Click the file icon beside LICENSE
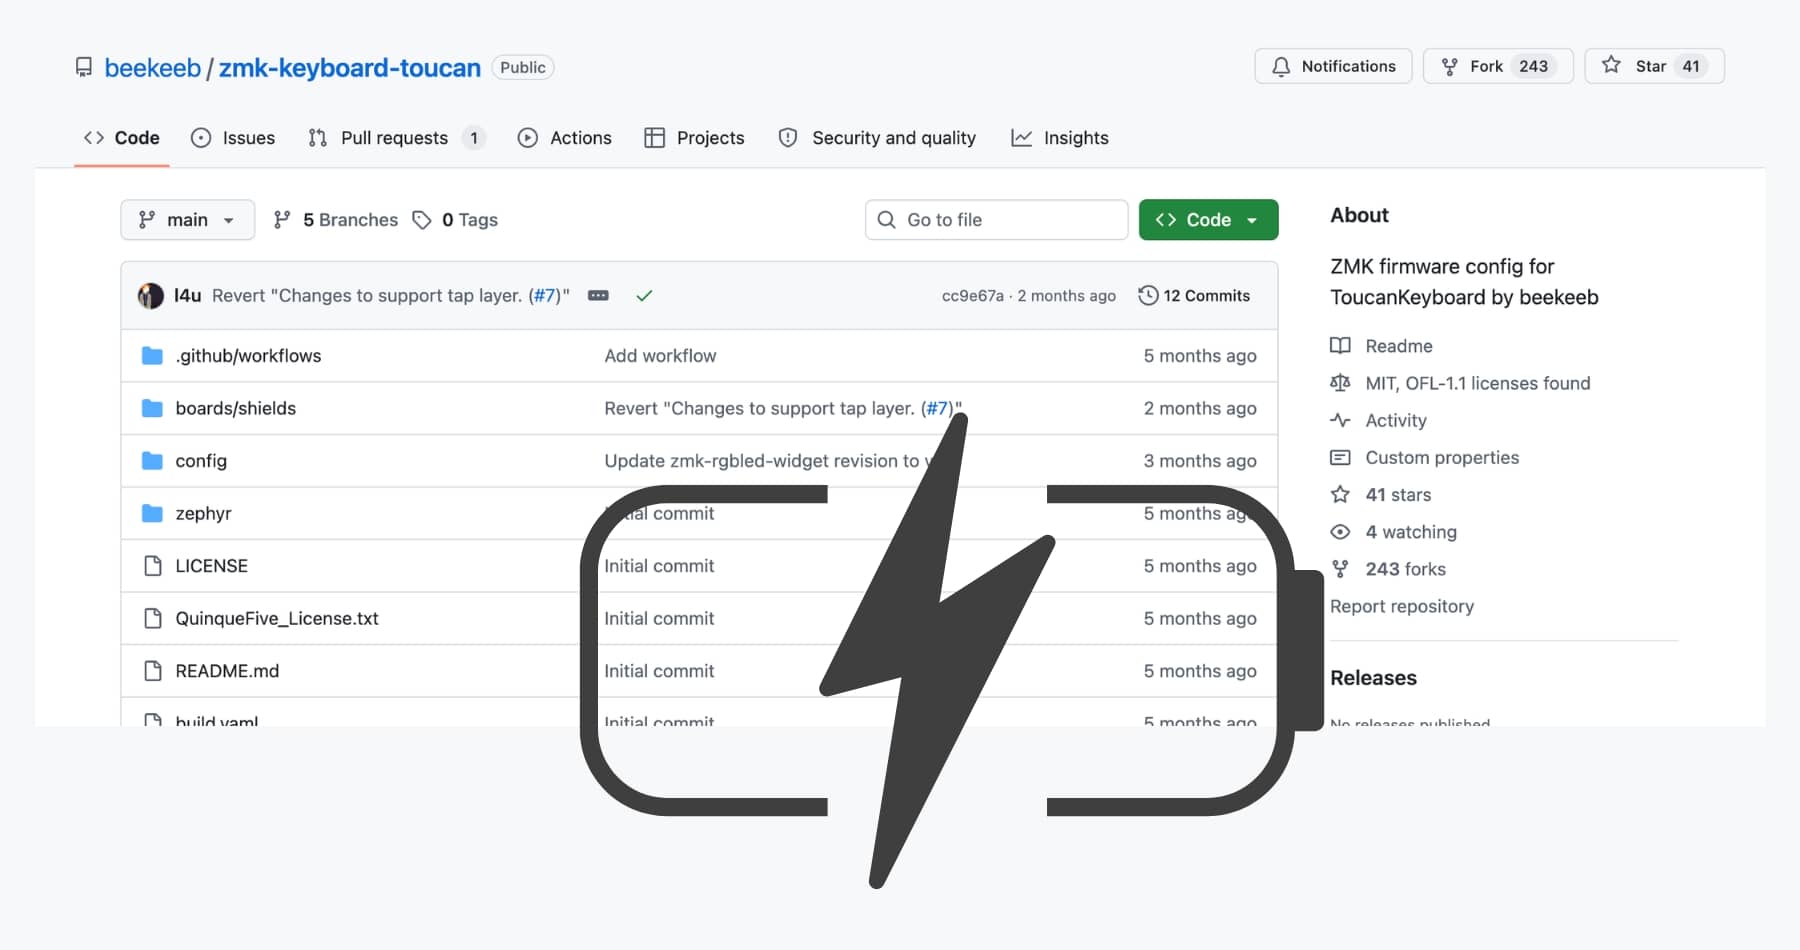The height and width of the screenshot is (950, 1800). (152, 566)
